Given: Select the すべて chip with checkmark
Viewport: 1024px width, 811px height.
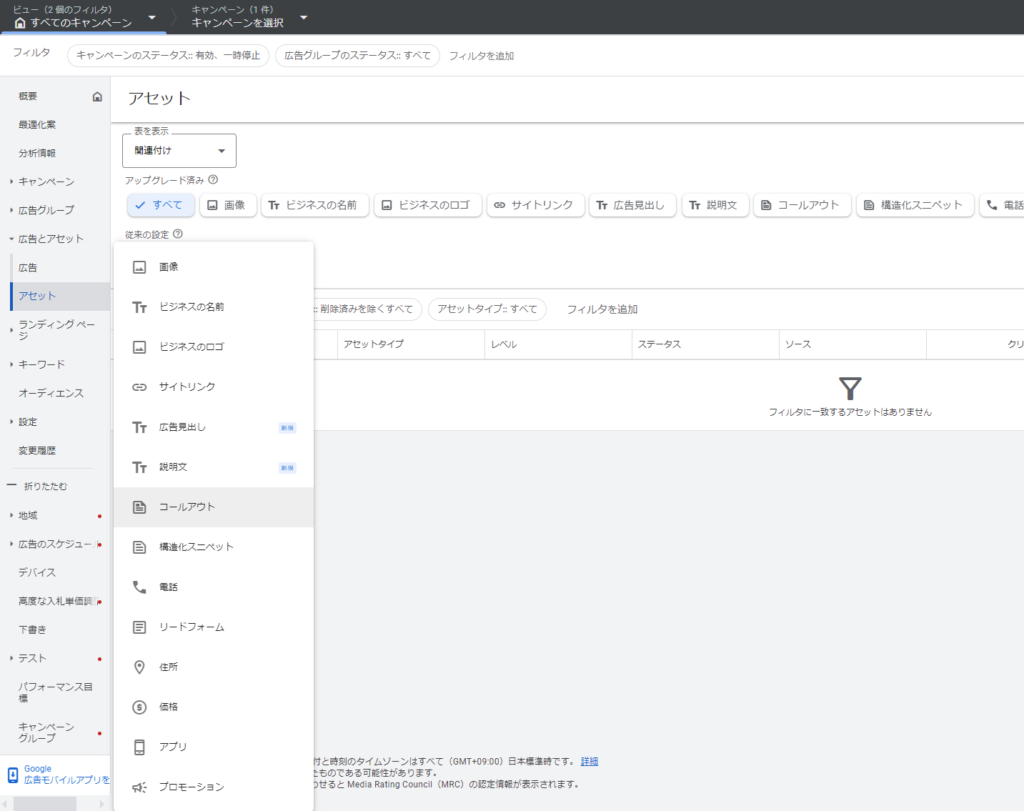Looking at the screenshot, I should click(161, 205).
